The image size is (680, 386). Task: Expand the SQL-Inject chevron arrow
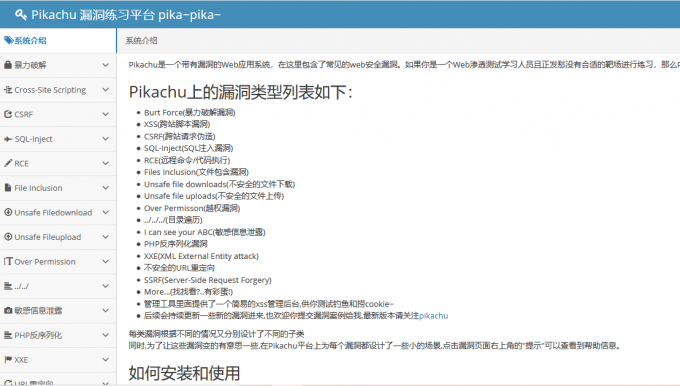[105, 139]
